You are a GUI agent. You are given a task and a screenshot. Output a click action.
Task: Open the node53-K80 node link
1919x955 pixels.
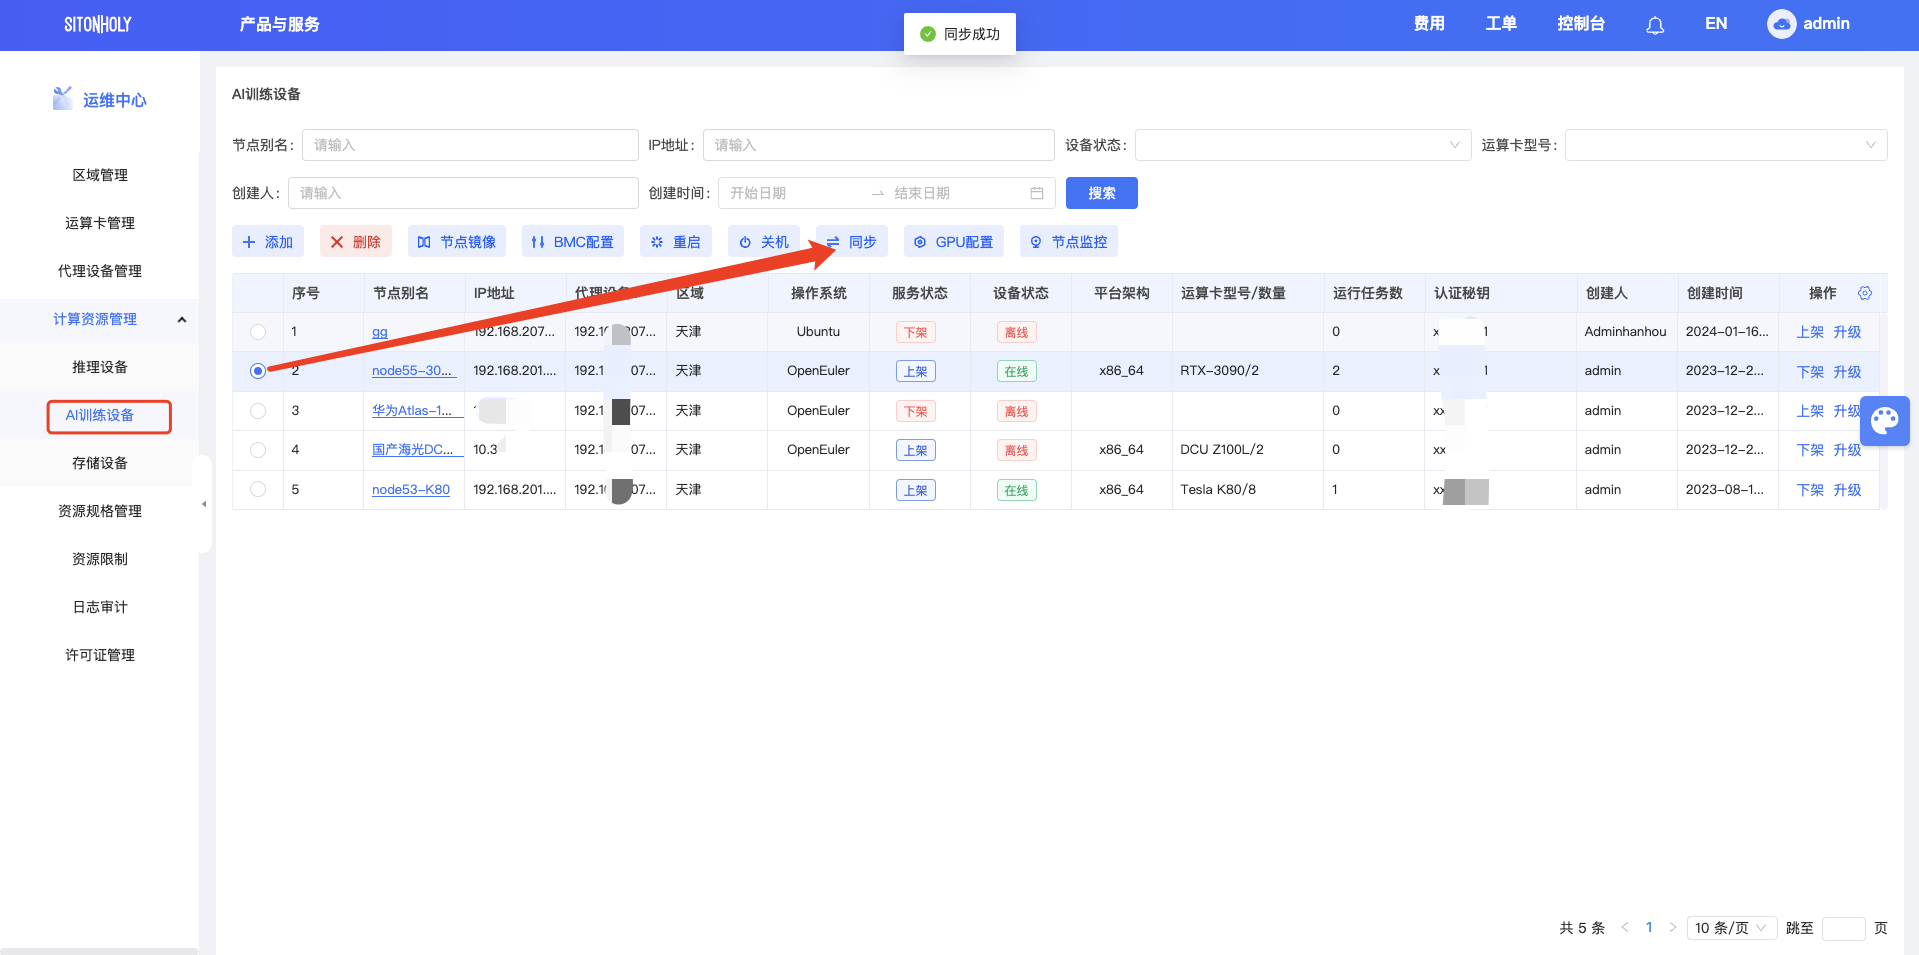point(411,490)
